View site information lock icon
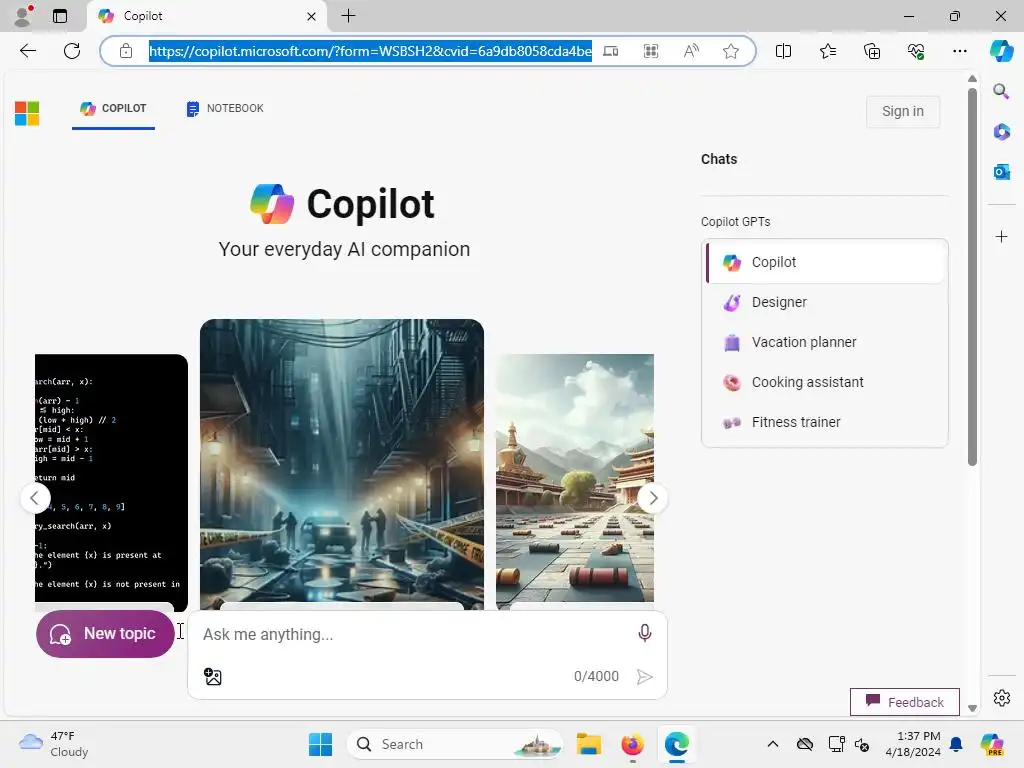 (x=126, y=51)
